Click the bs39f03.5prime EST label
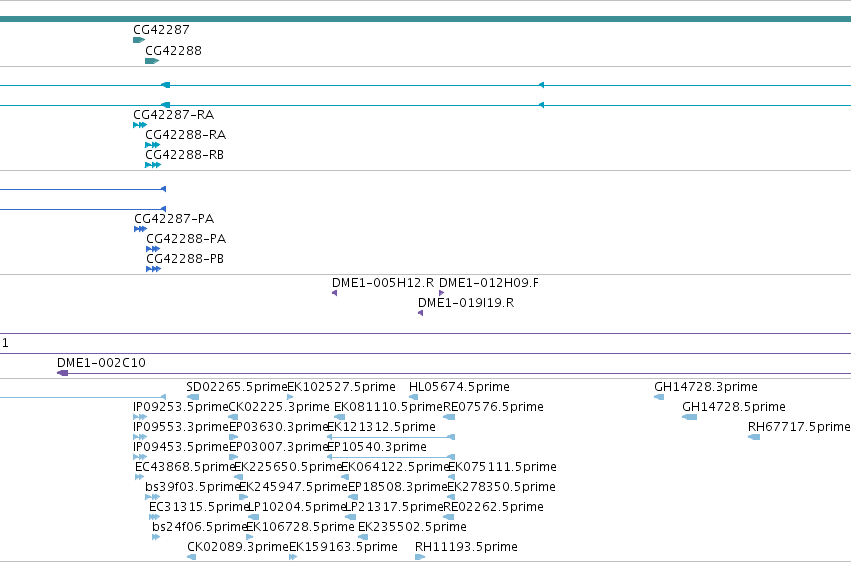 click(x=192, y=487)
